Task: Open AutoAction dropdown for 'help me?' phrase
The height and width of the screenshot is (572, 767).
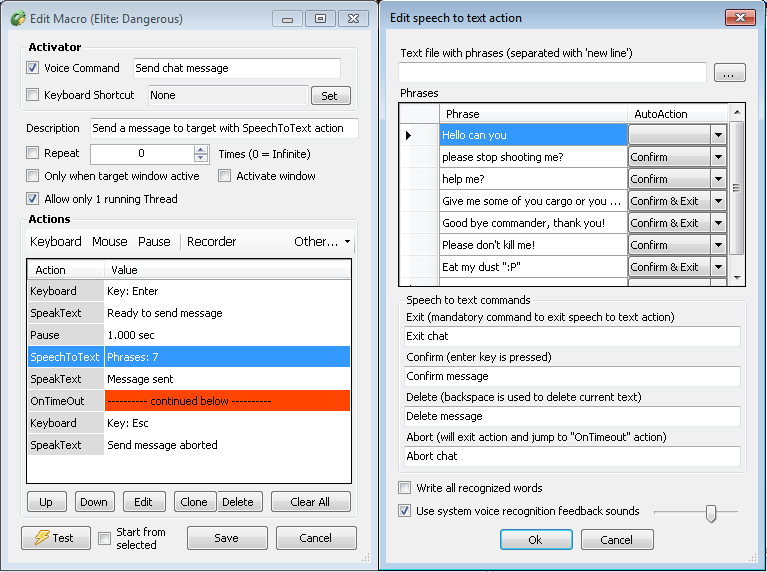Action: (718, 179)
